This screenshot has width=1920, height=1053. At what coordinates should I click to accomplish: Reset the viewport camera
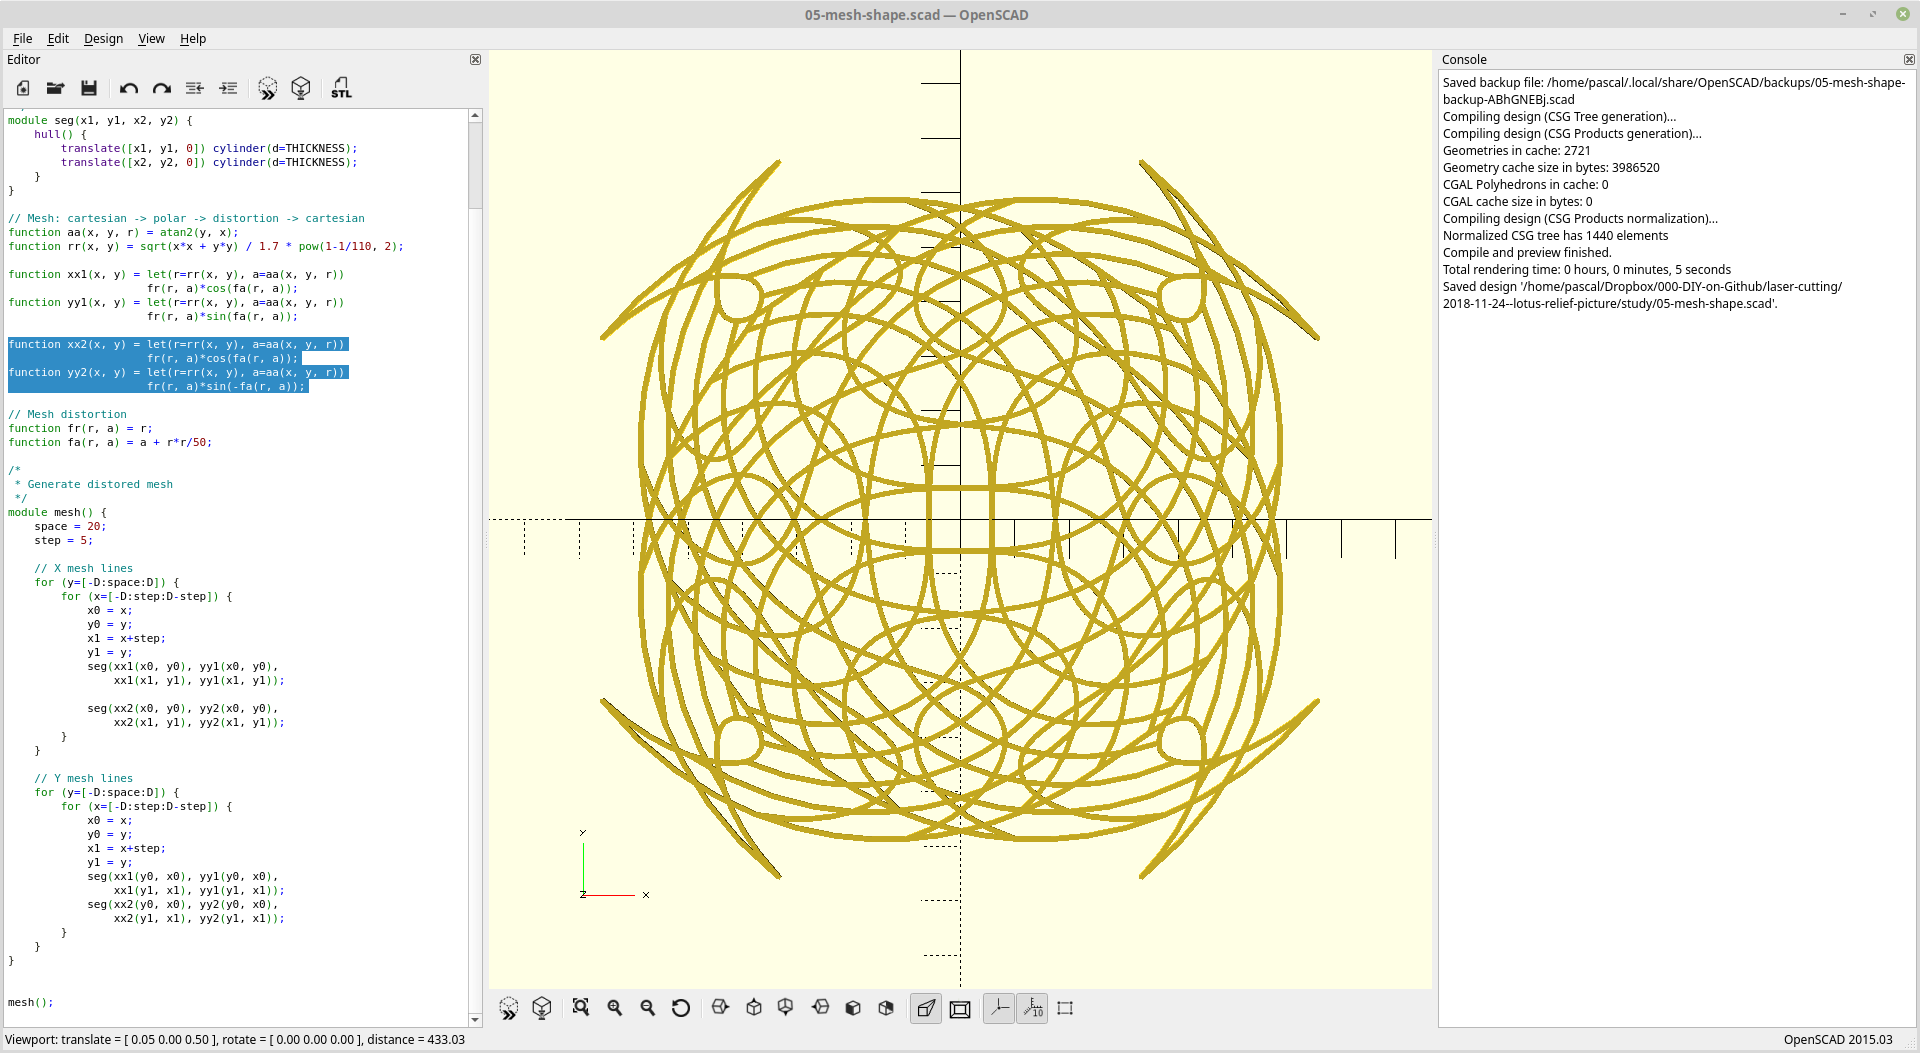(681, 1008)
